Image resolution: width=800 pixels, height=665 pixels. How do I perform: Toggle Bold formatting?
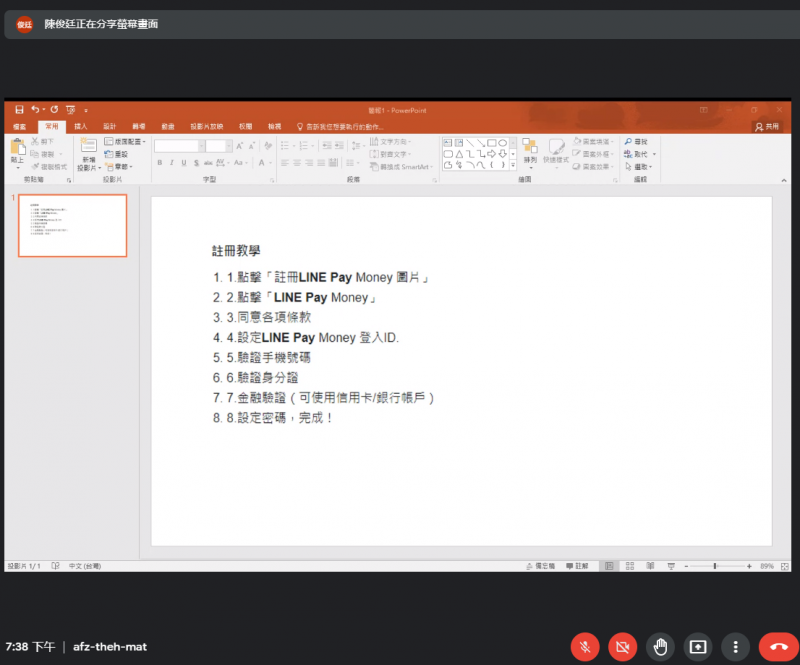(x=160, y=163)
